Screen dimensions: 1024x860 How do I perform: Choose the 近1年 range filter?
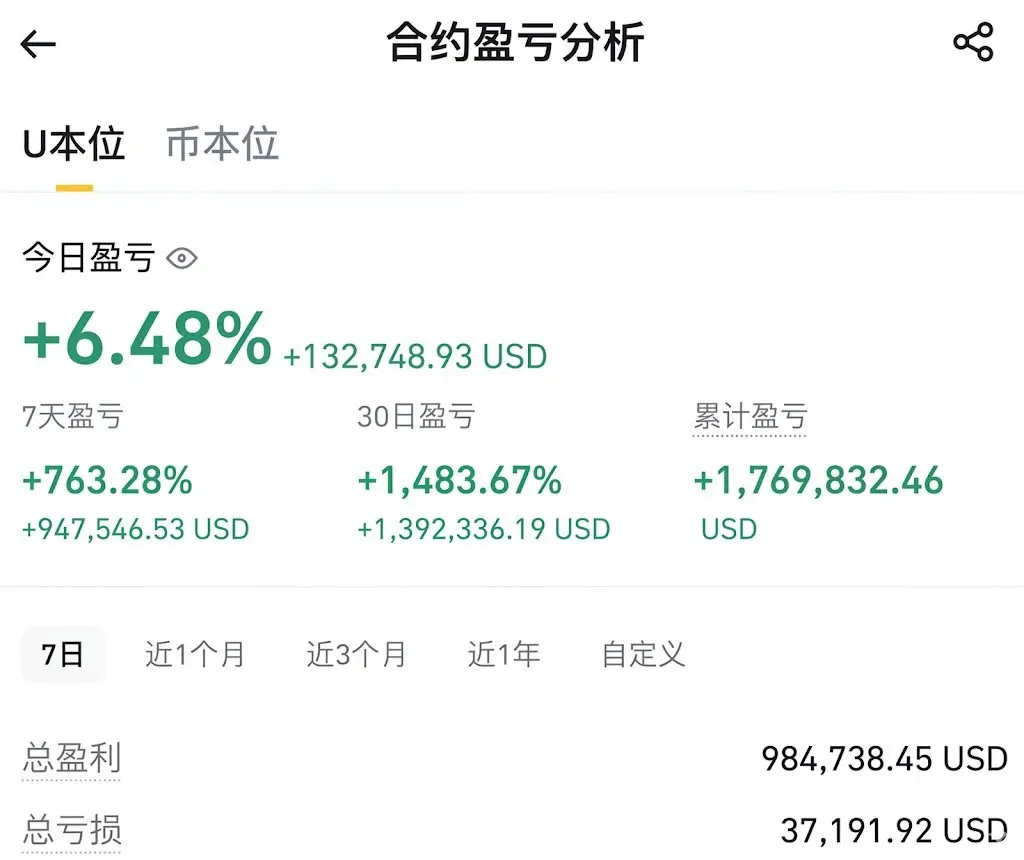[504, 654]
